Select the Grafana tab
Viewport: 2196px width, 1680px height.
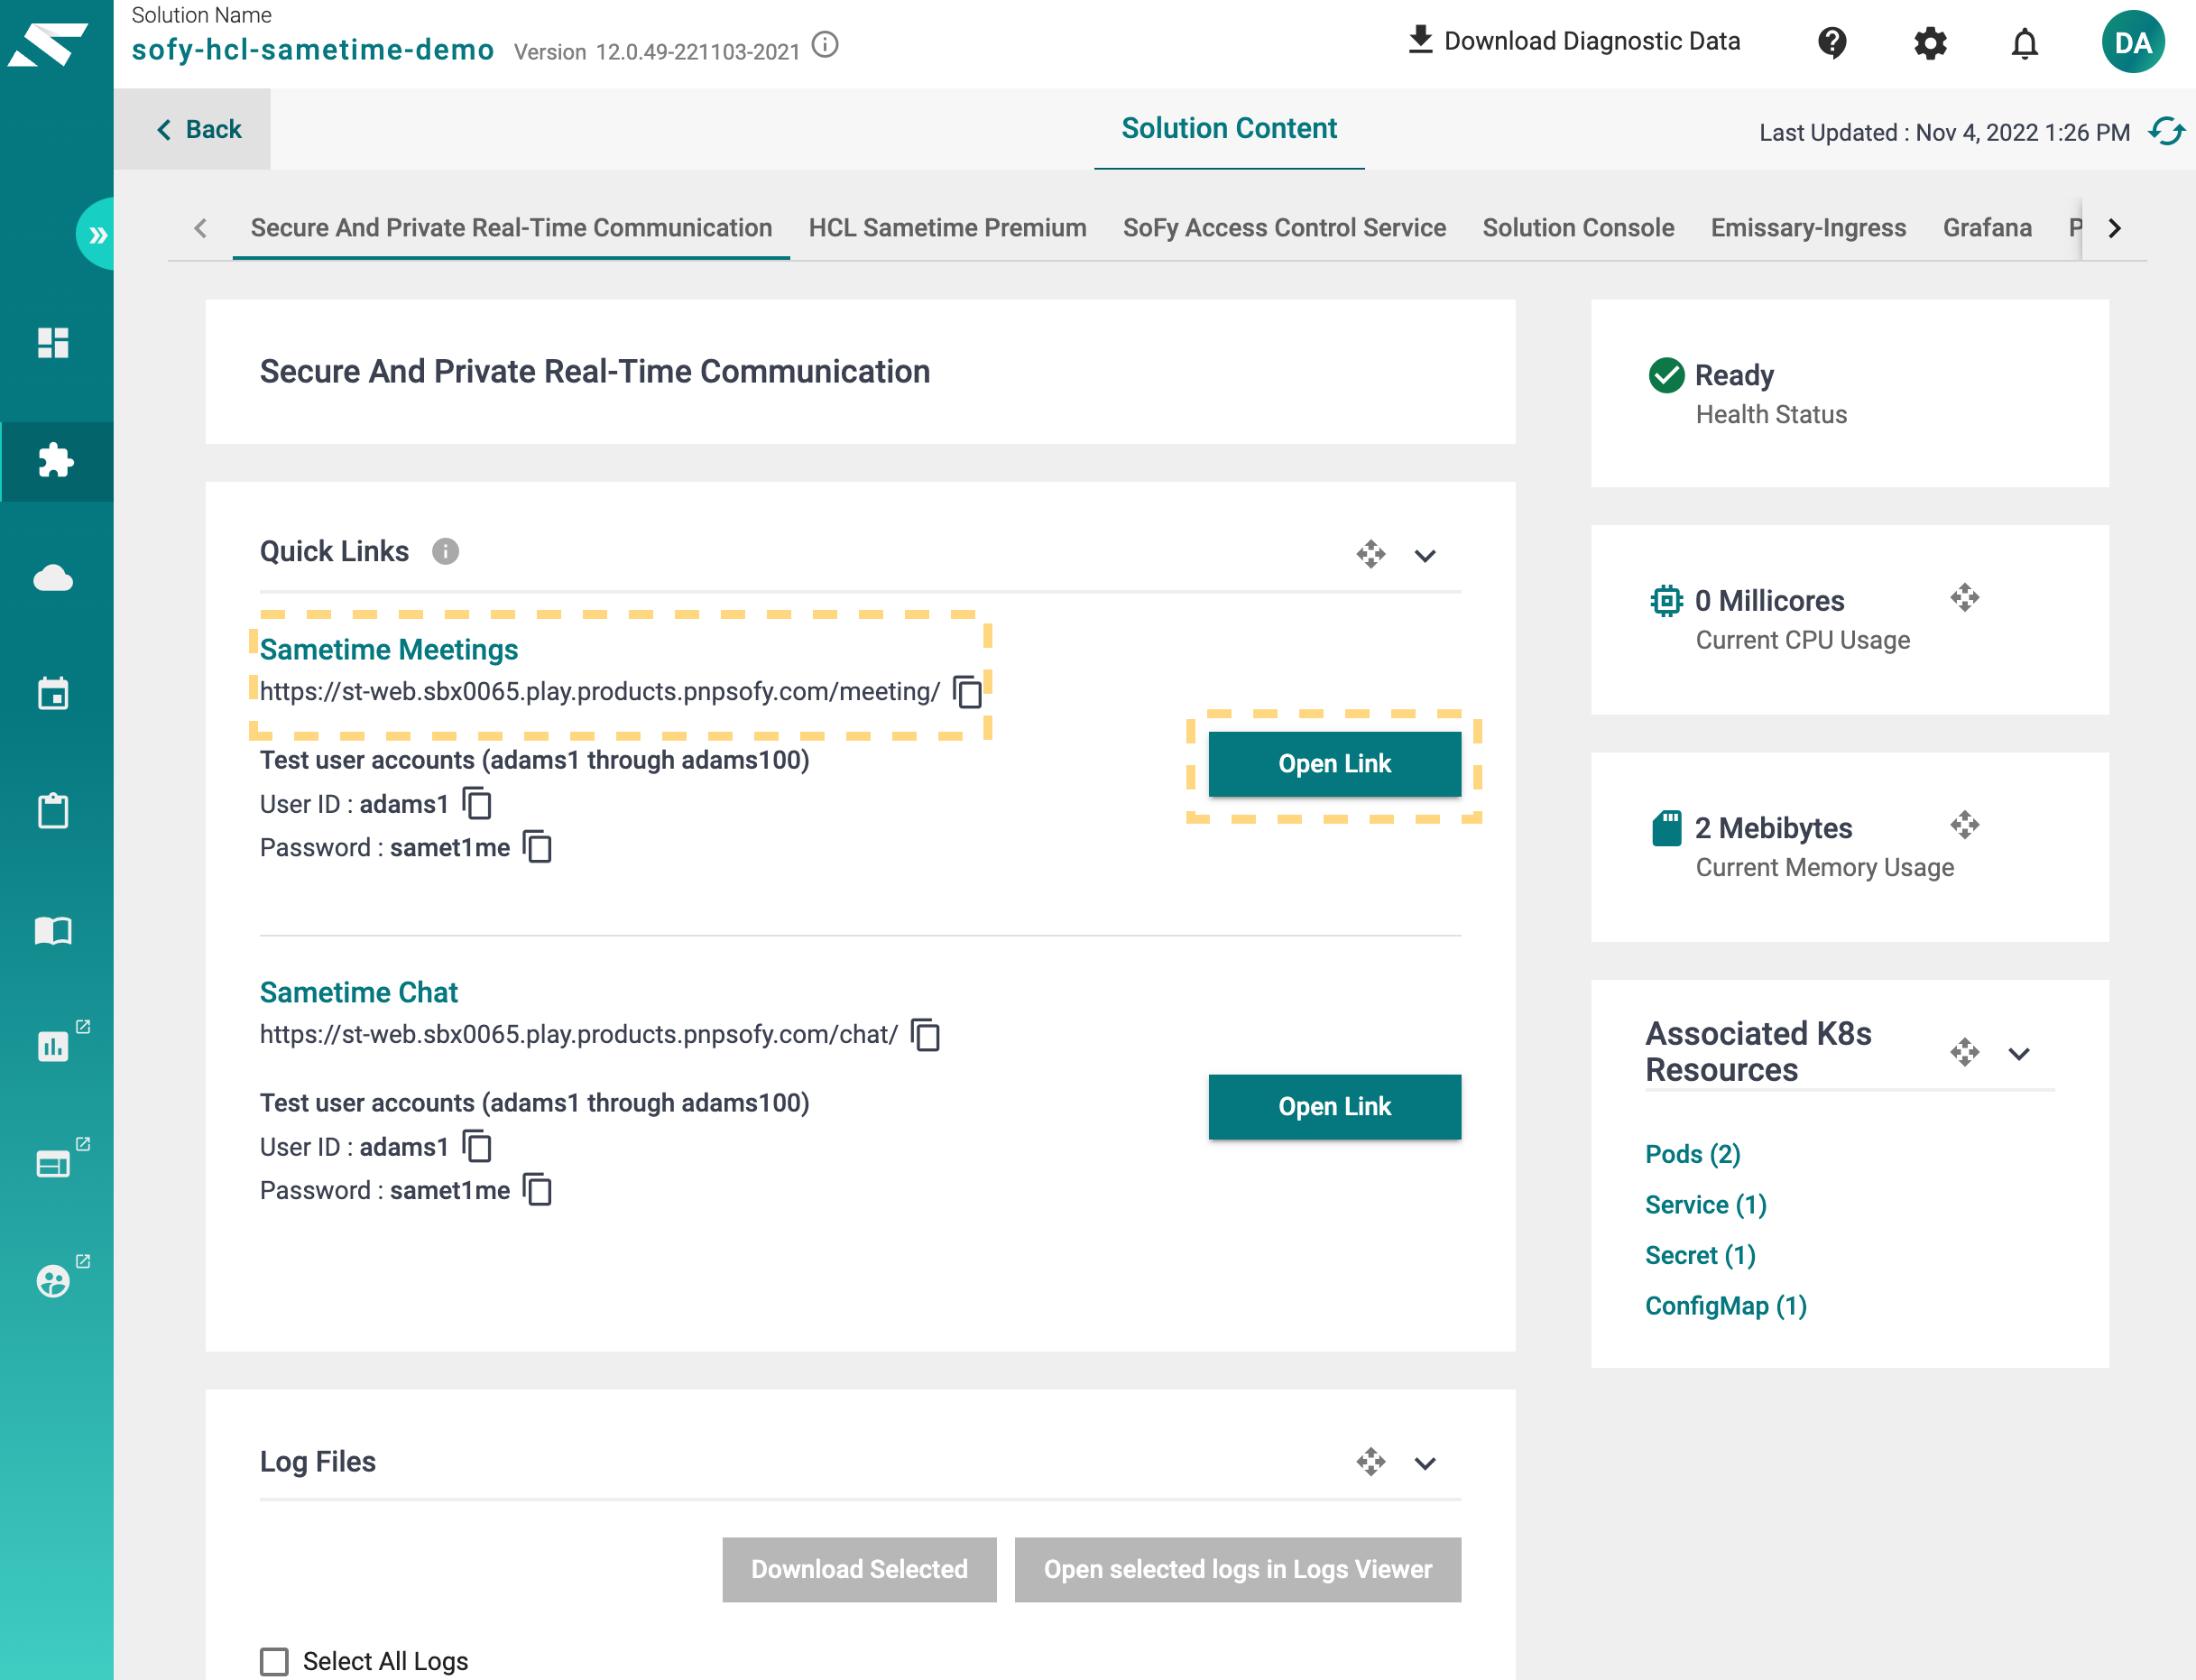(1986, 228)
